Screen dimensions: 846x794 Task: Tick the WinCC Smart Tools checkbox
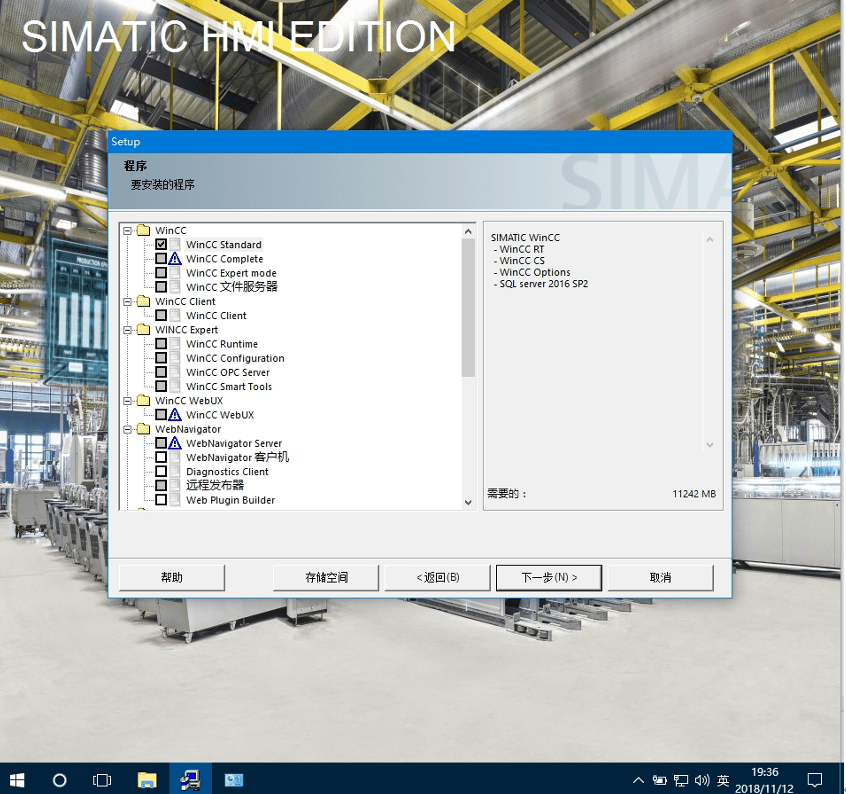pos(161,386)
